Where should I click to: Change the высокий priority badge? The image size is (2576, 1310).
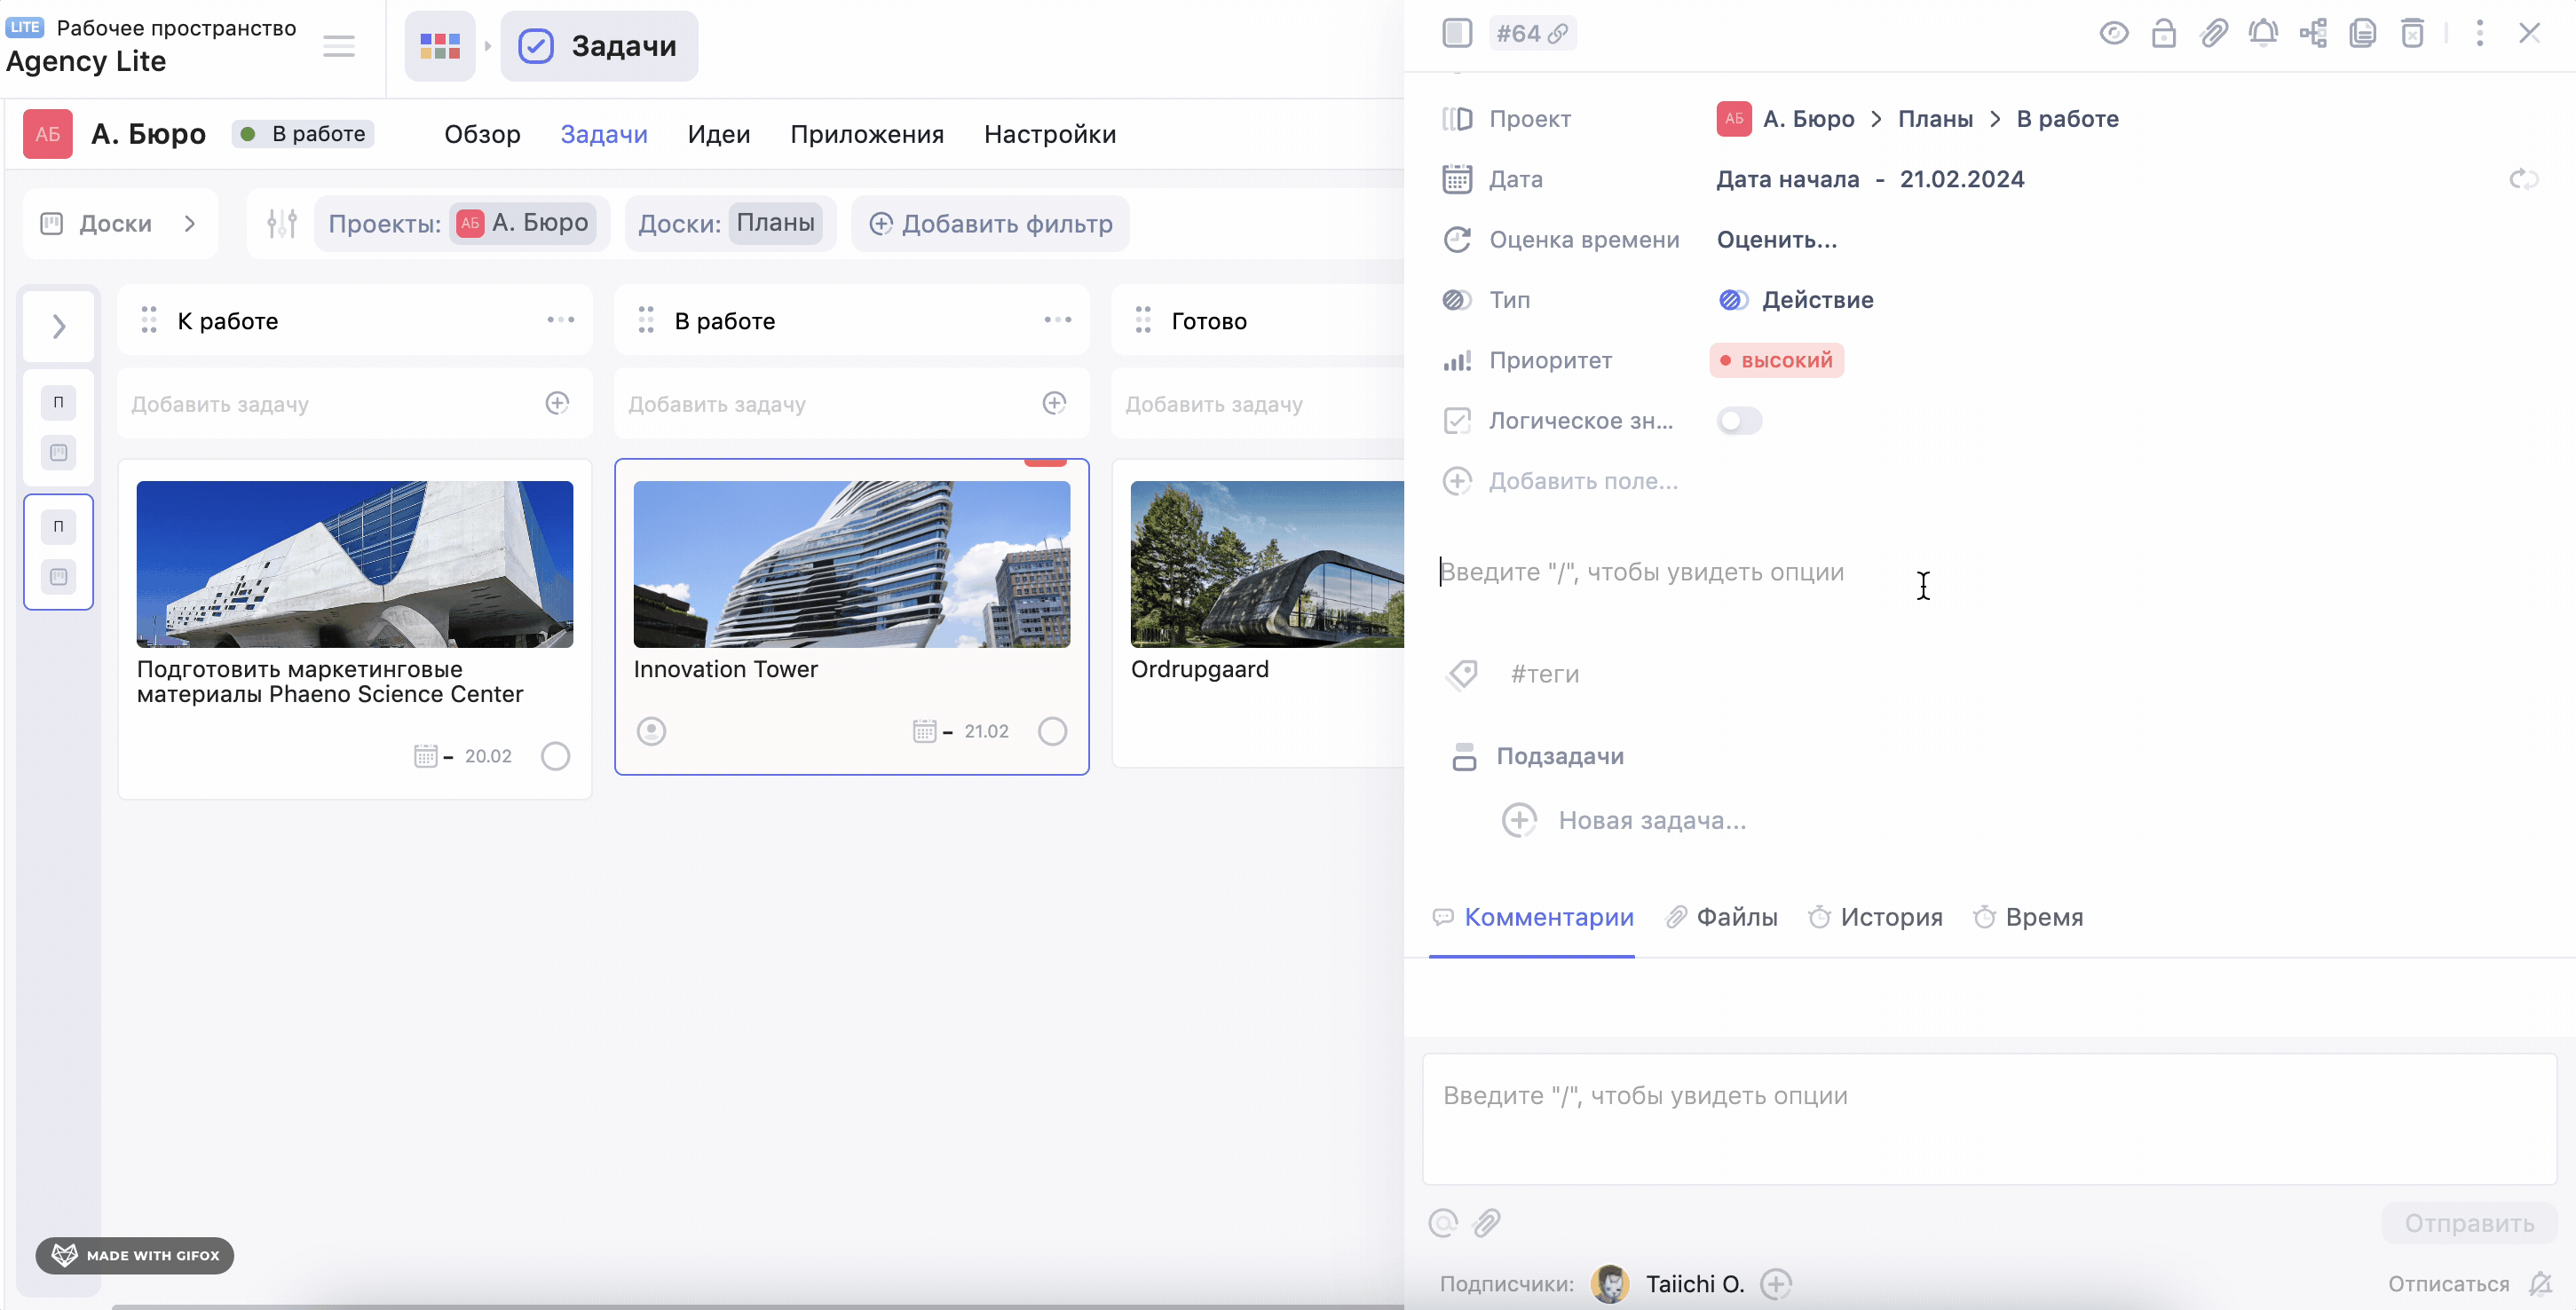(x=1776, y=360)
